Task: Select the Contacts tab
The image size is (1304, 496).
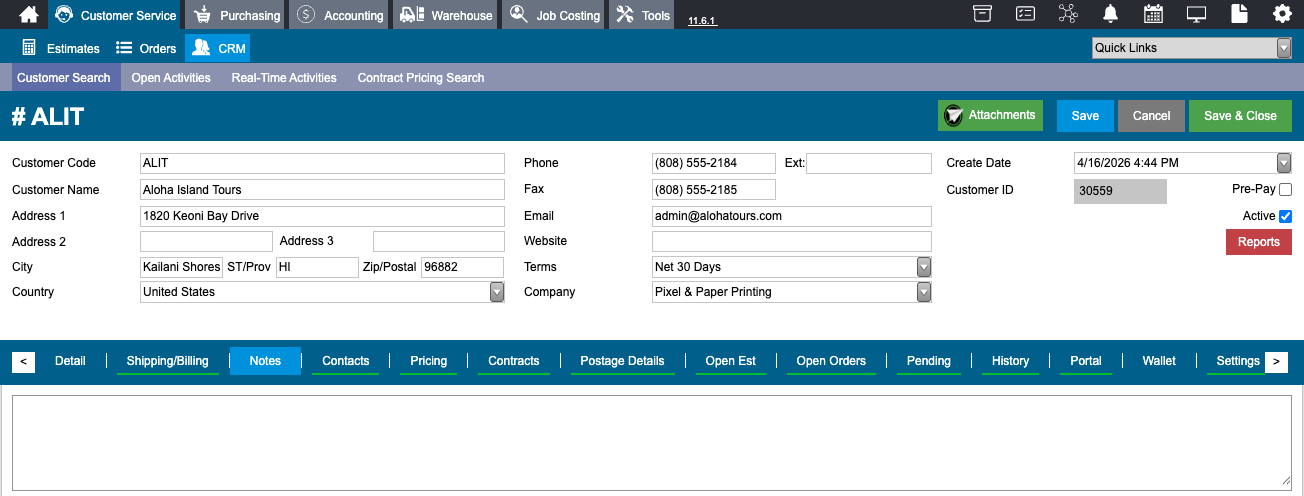Action: click(x=346, y=361)
